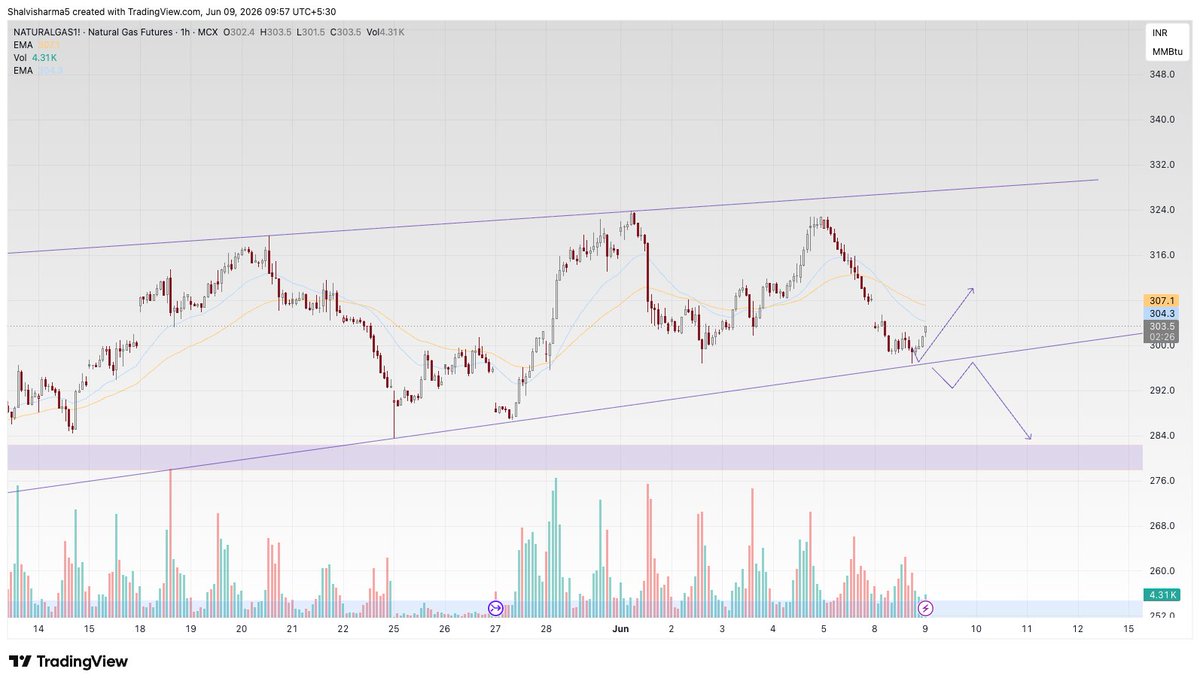The width and height of the screenshot is (1200, 684).
Task: Click the light blue 304.3 EMA price tag
Action: [1162, 313]
